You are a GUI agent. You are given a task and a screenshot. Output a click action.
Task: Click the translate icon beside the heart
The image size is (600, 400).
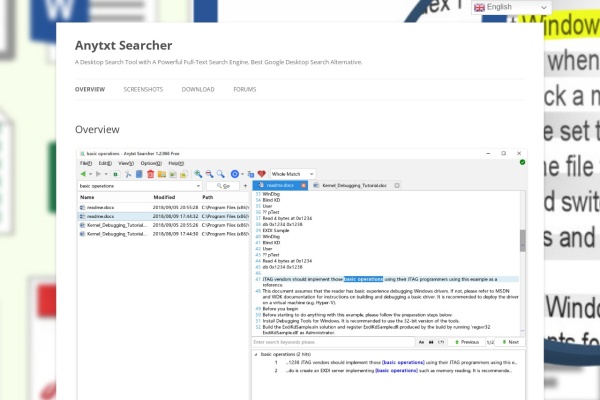click(x=251, y=174)
